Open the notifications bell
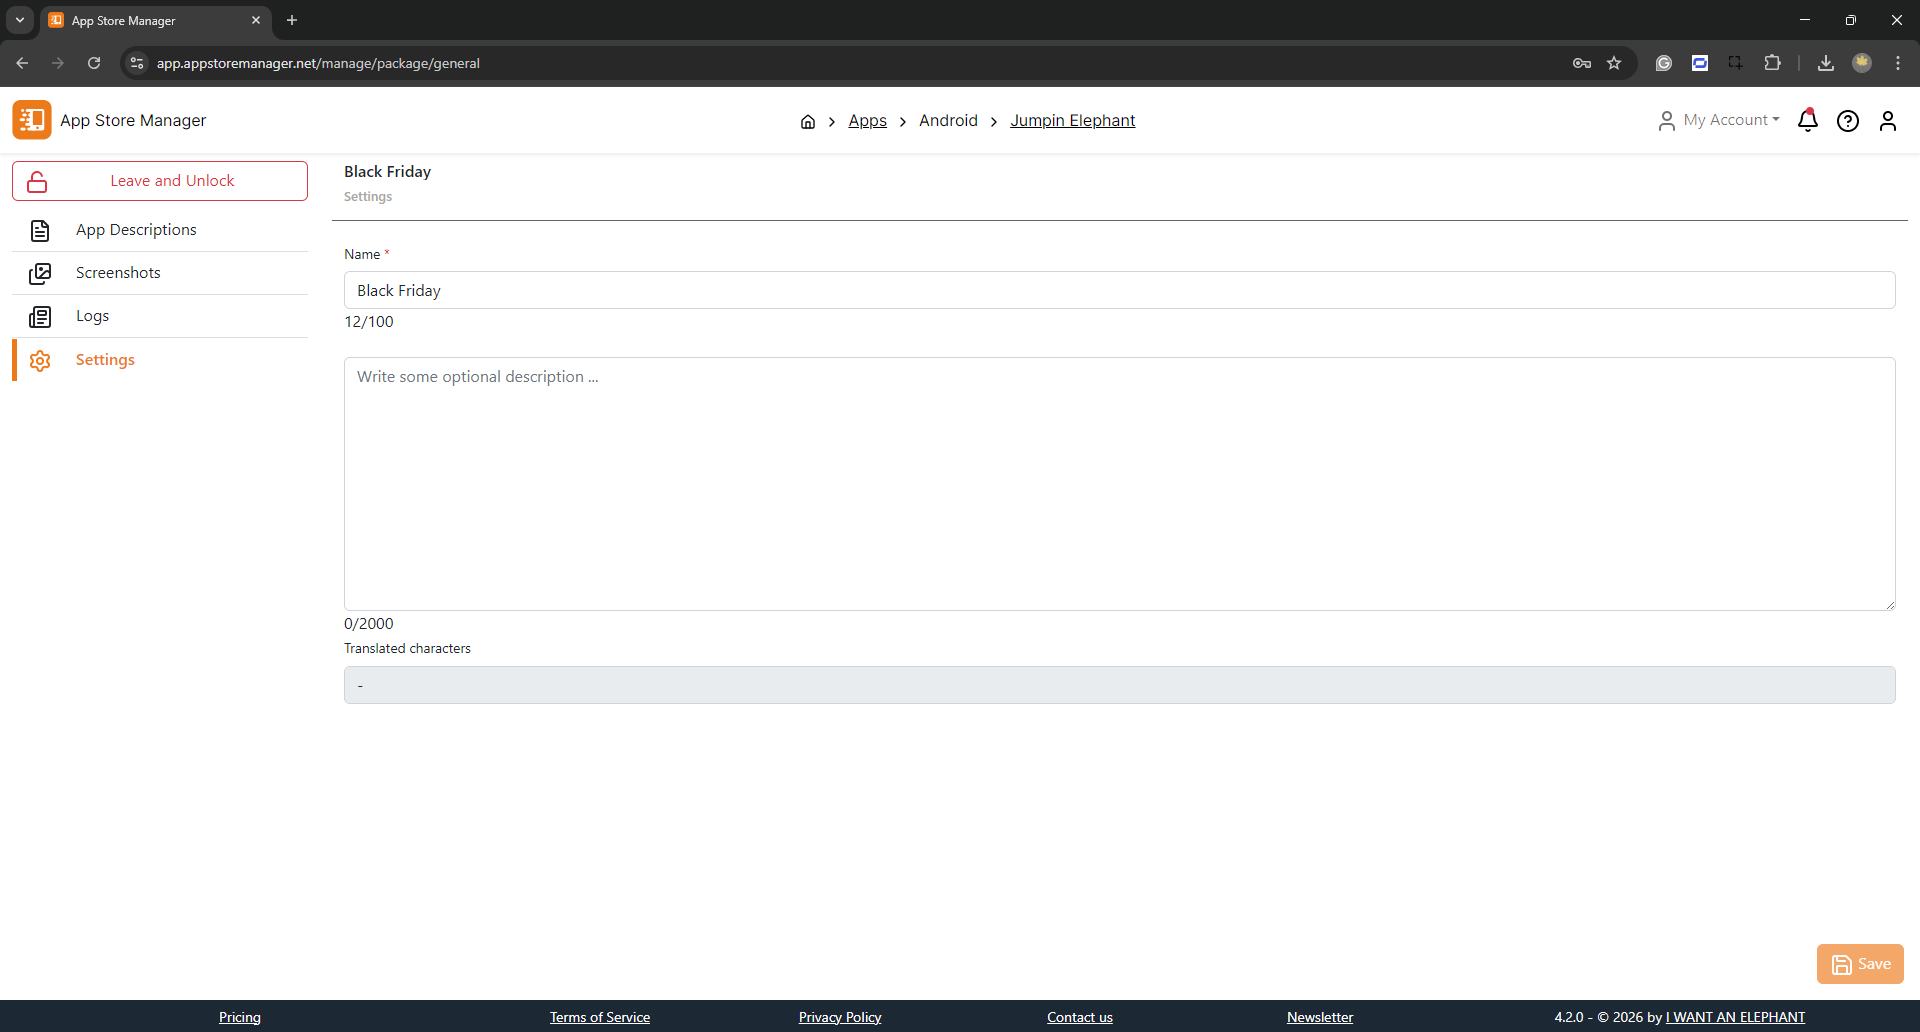Viewport: 1920px width, 1032px height. [1807, 121]
